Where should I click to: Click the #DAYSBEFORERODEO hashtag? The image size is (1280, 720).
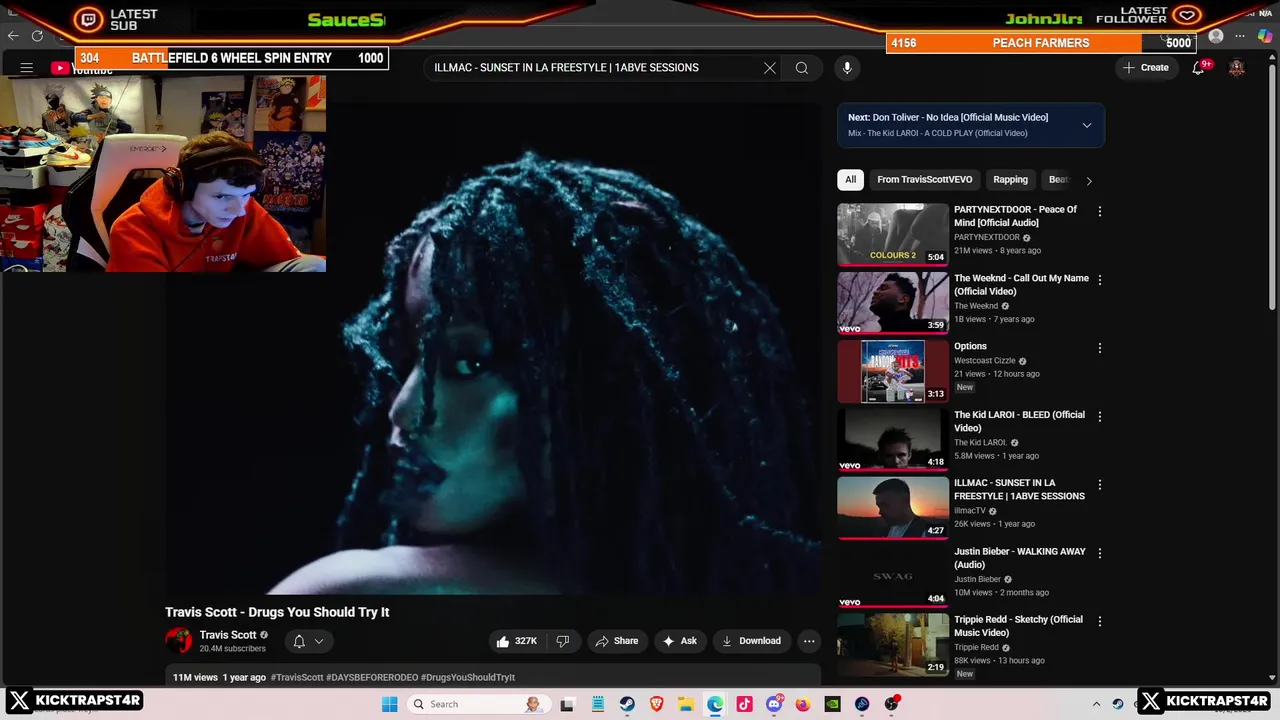[x=372, y=677]
